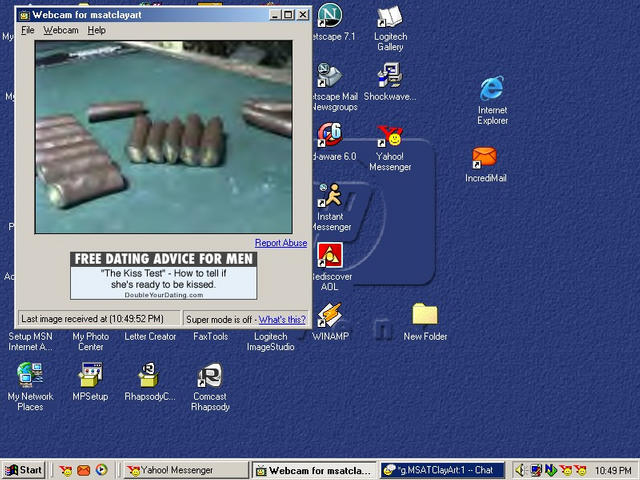Select the Ad-aware 6.0 desktop icon
640x480 pixels.
pos(330,135)
